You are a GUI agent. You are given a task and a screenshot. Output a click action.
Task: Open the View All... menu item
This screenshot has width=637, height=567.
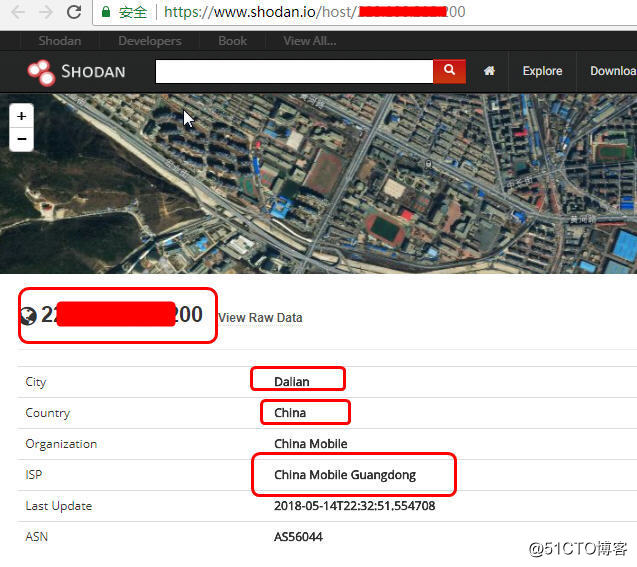[310, 41]
